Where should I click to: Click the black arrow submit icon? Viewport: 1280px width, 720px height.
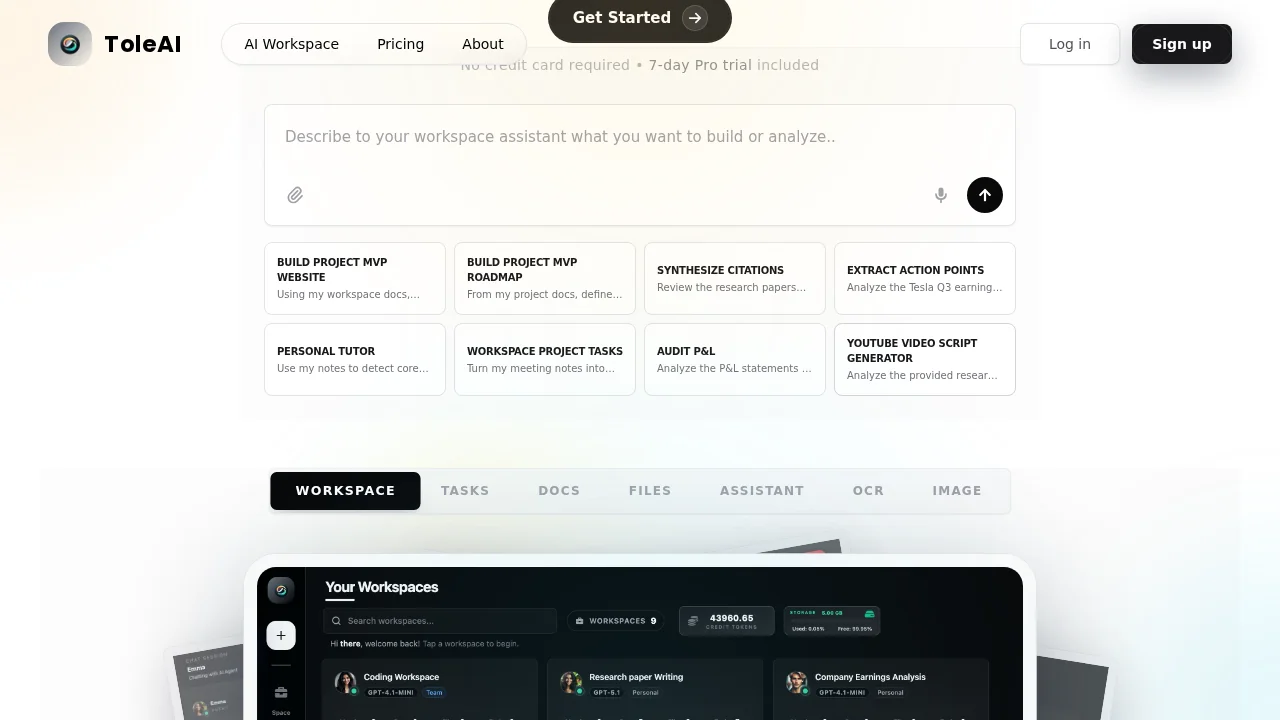tap(985, 195)
